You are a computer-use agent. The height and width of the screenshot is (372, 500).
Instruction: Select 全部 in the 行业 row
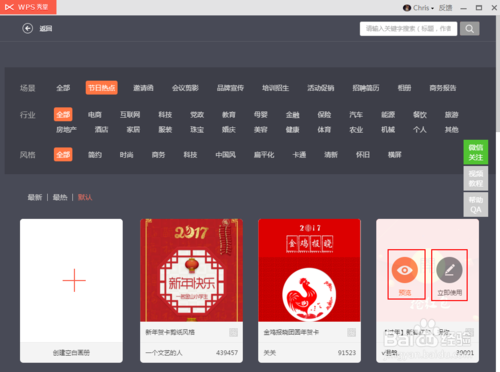pos(63,115)
